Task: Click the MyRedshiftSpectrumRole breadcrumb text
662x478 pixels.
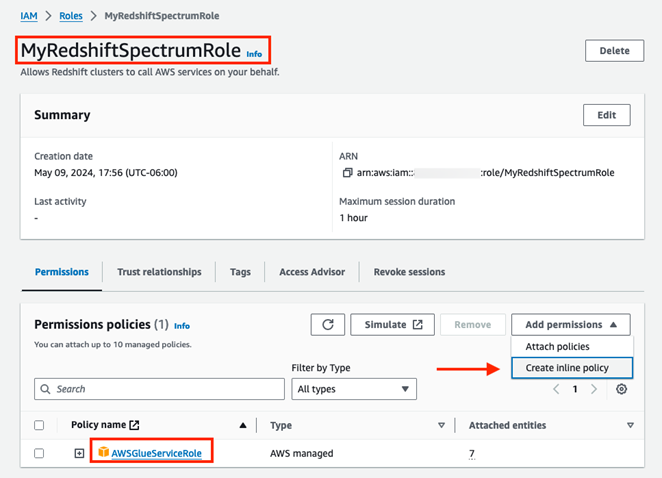Action: pyautogui.click(x=162, y=16)
